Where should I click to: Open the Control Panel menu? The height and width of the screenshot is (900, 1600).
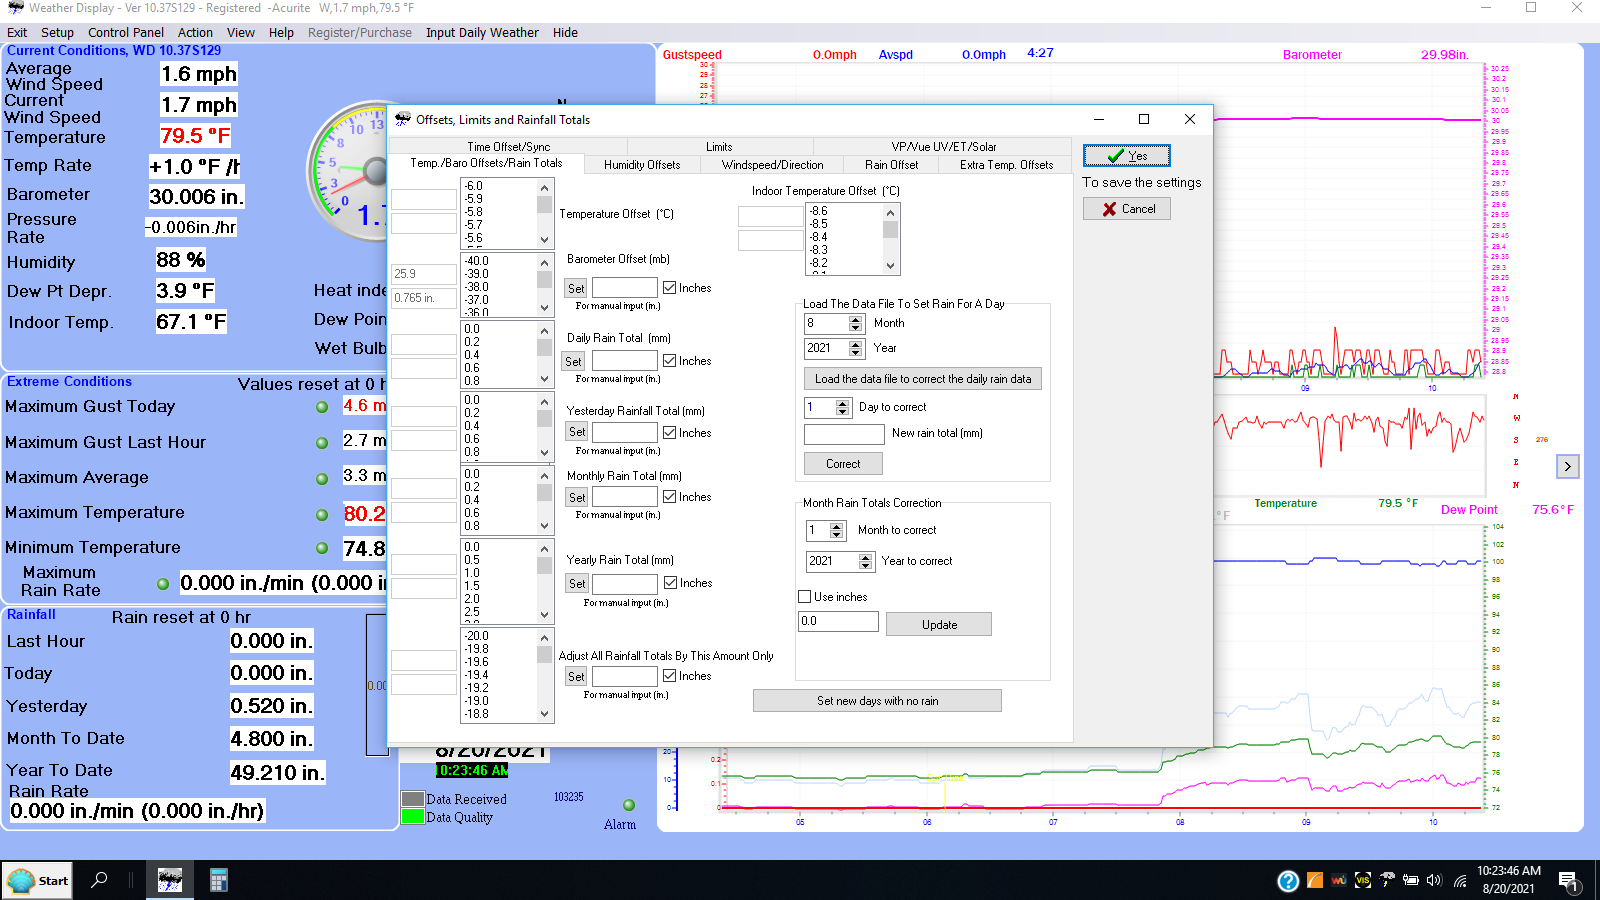pos(126,32)
